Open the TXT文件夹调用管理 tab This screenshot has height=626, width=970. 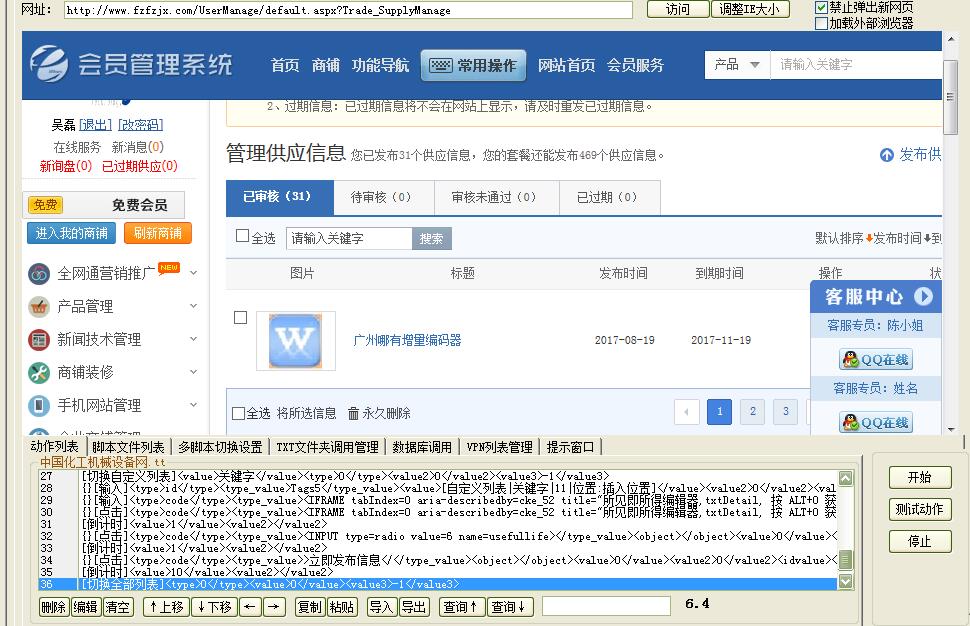[x=327, y=447]
